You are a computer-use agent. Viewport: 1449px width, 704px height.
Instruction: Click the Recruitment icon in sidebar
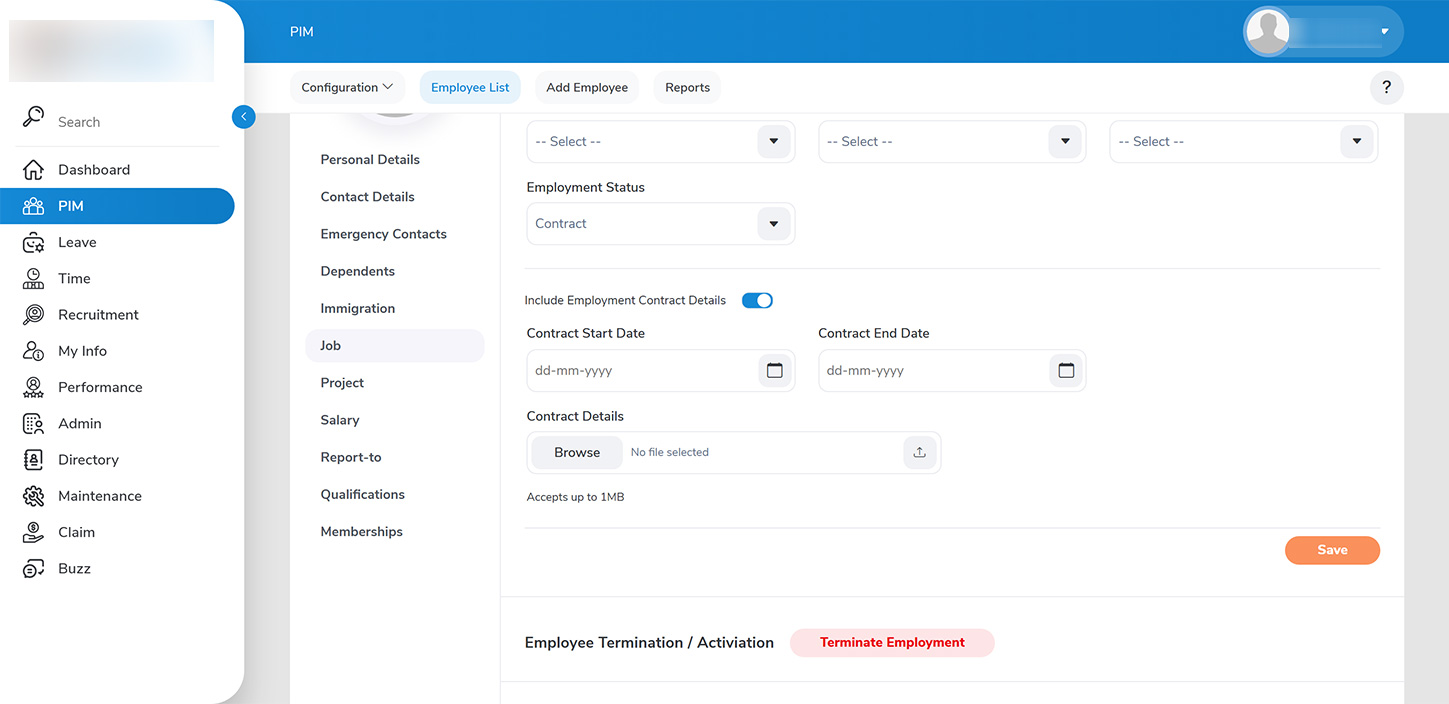[33, 315]
